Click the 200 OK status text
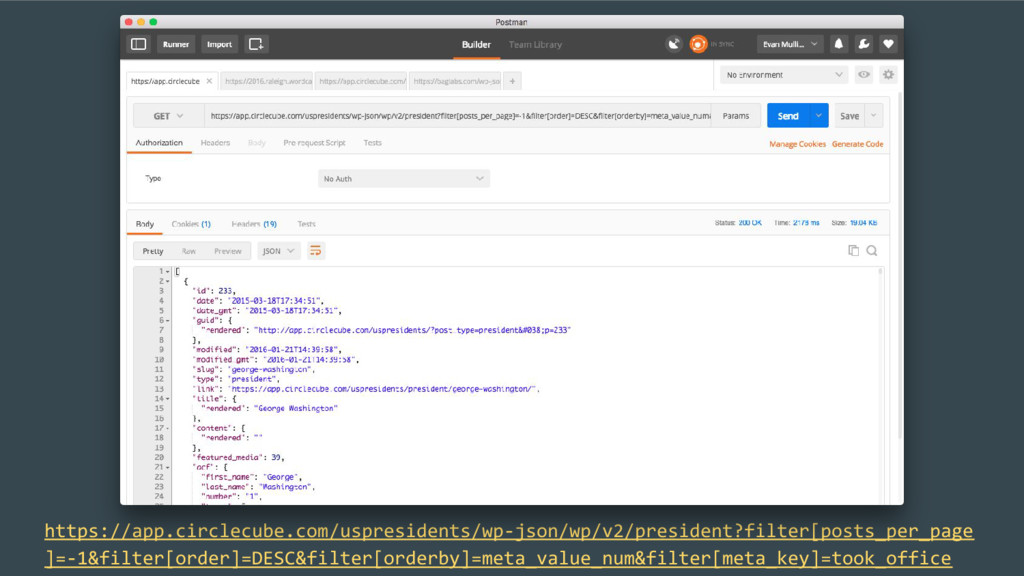The width and height of the screenshot is (1024, 576). coord(750,223)
